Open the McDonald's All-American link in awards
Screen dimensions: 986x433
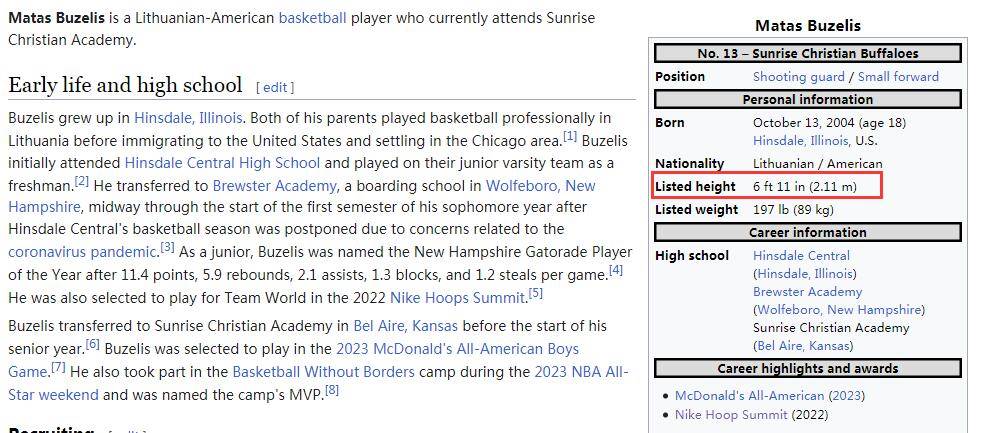pos(749,396)
